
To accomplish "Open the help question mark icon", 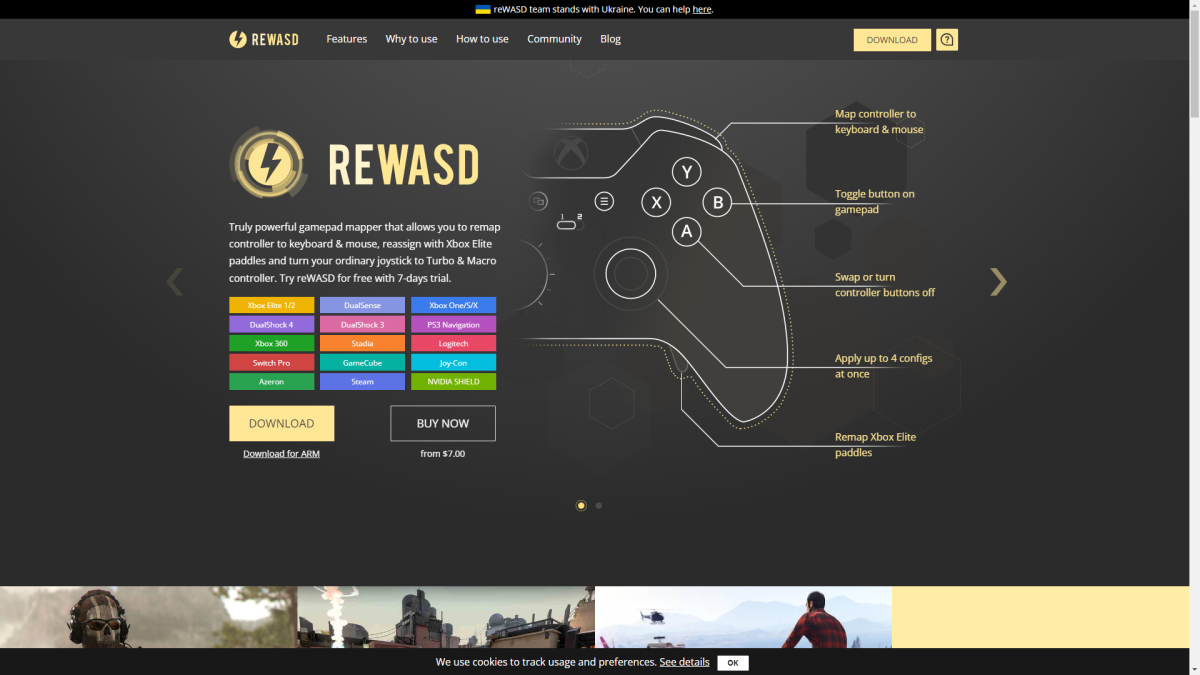I will tap(947, 40).
